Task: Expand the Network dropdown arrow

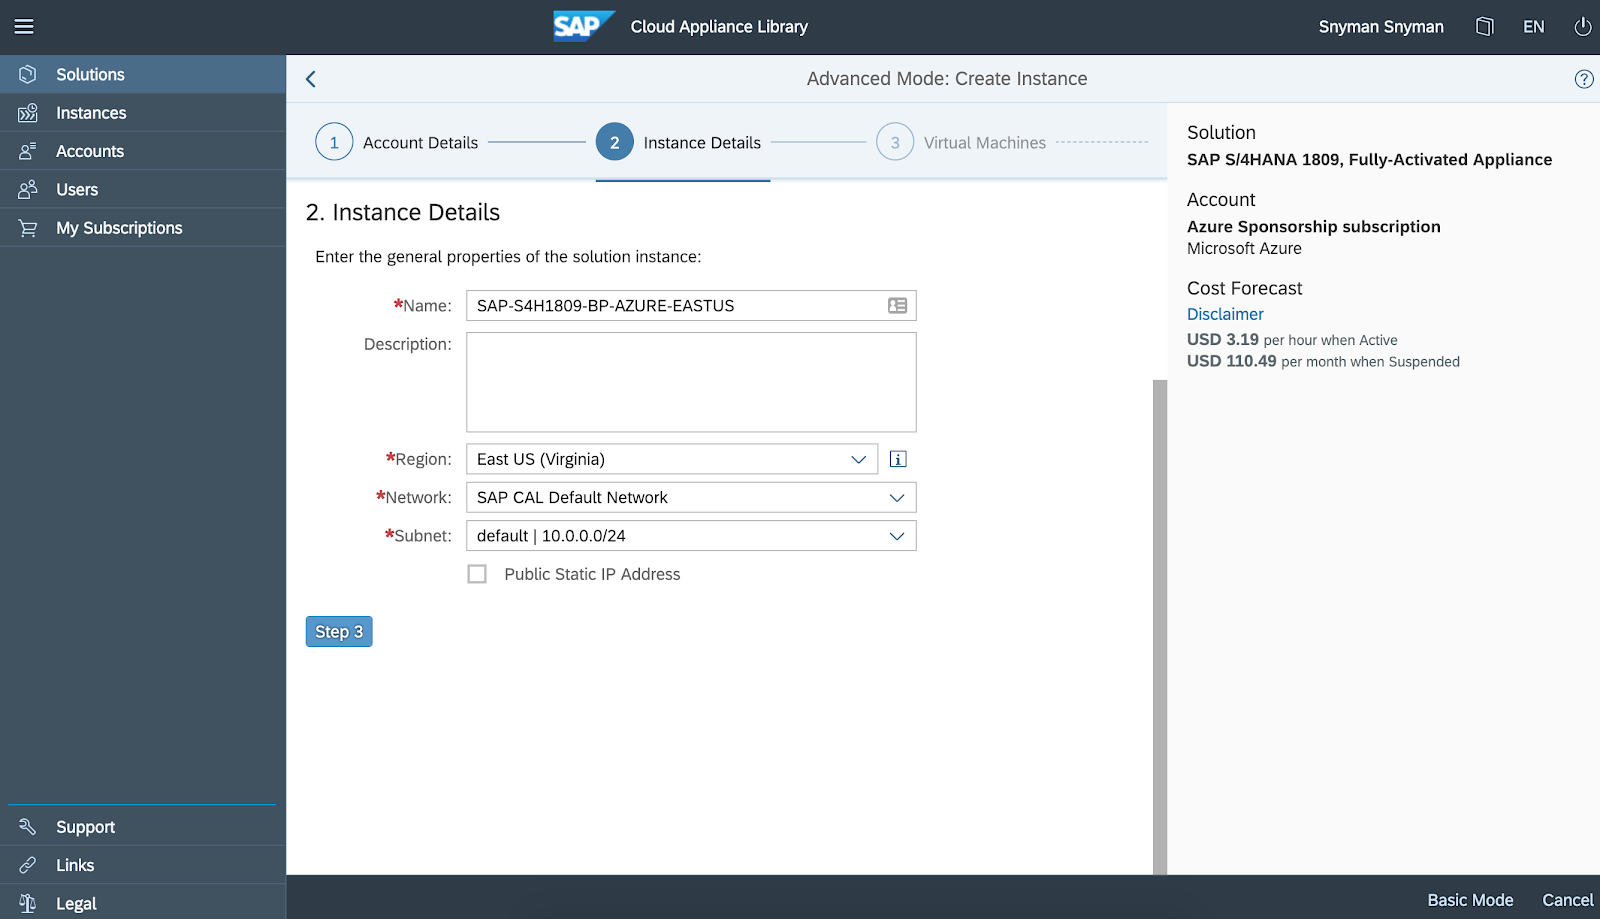Action: [x=897, y=498]
